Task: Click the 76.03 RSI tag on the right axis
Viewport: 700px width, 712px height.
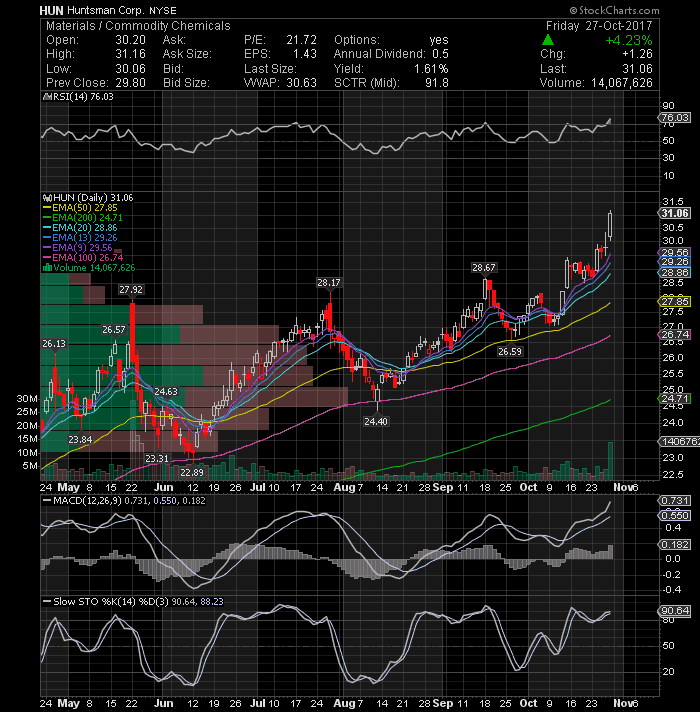Action: point(675,118)
